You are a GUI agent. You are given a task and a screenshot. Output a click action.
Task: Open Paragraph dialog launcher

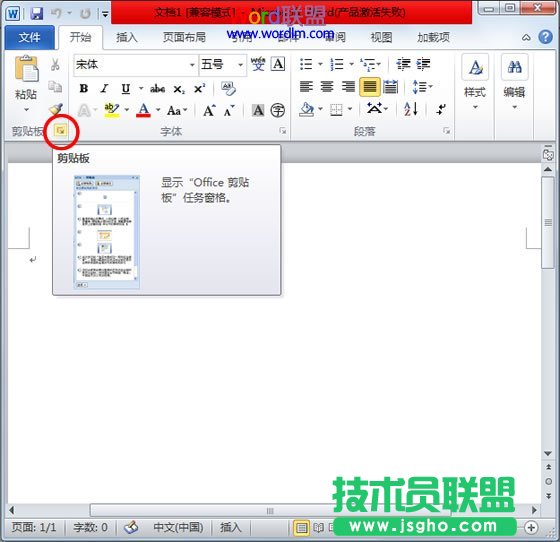446,131
